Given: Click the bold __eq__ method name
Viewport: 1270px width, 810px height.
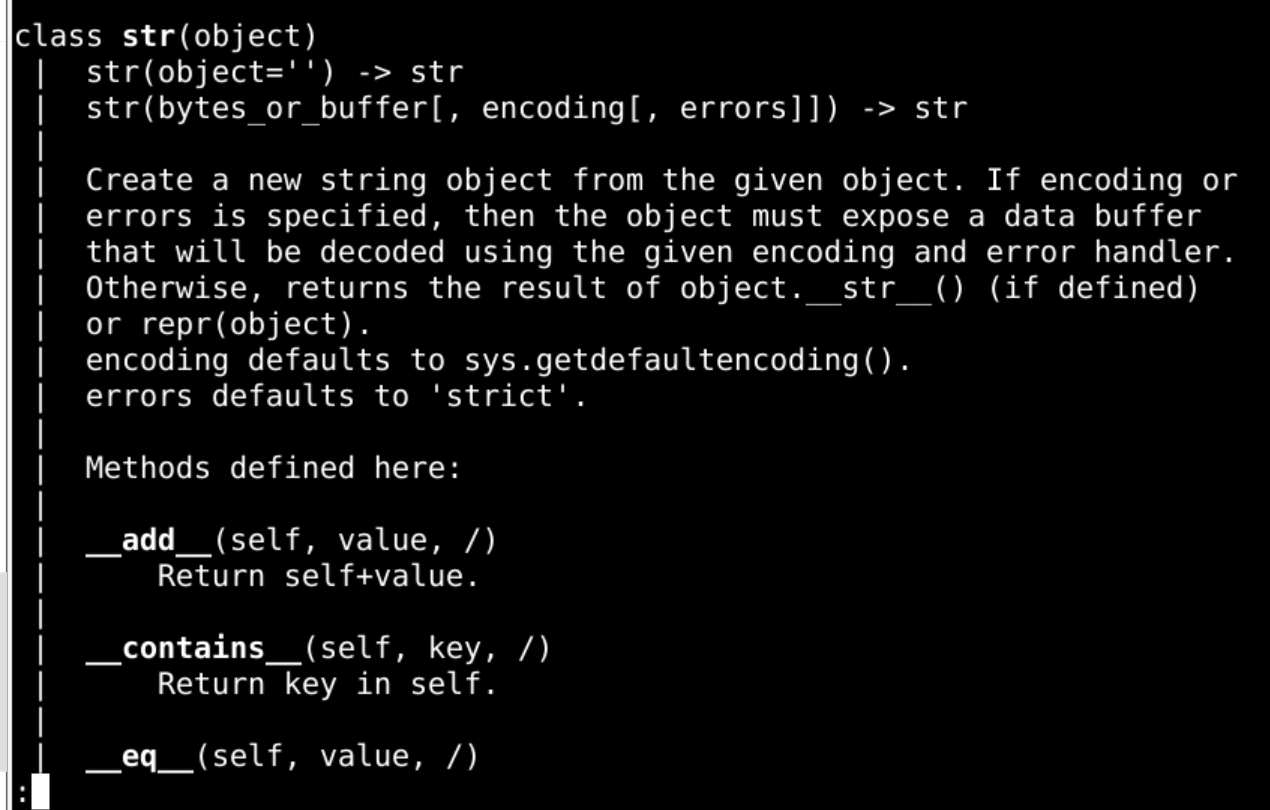Looking at the screenshot, I should click(x=140, y=757).
